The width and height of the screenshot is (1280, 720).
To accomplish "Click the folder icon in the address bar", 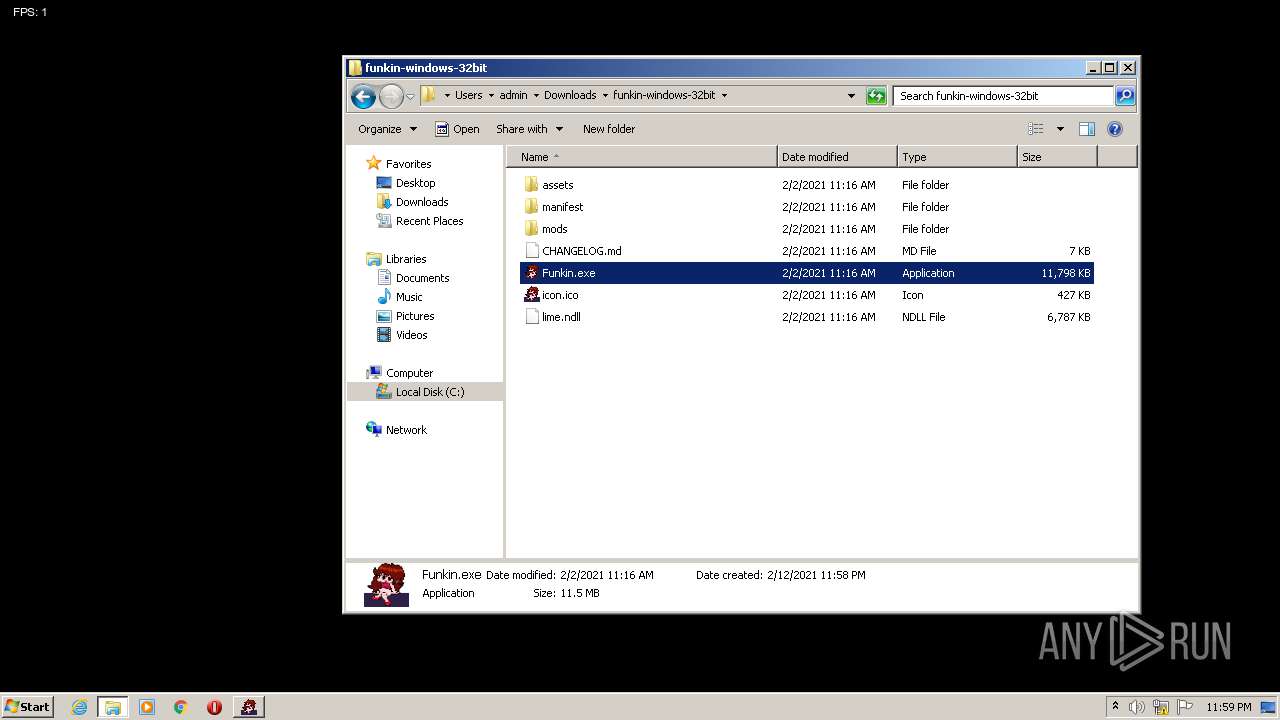I will [429, 95].
